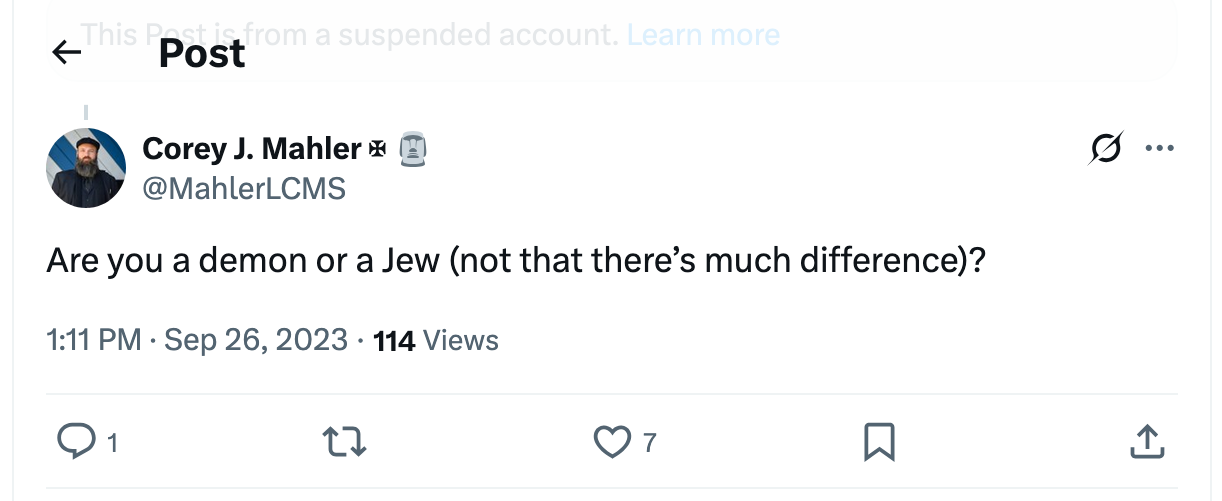1222x501 pixels.
Task: Click the 1:11 PM timestamp
Action: point(93,340)
